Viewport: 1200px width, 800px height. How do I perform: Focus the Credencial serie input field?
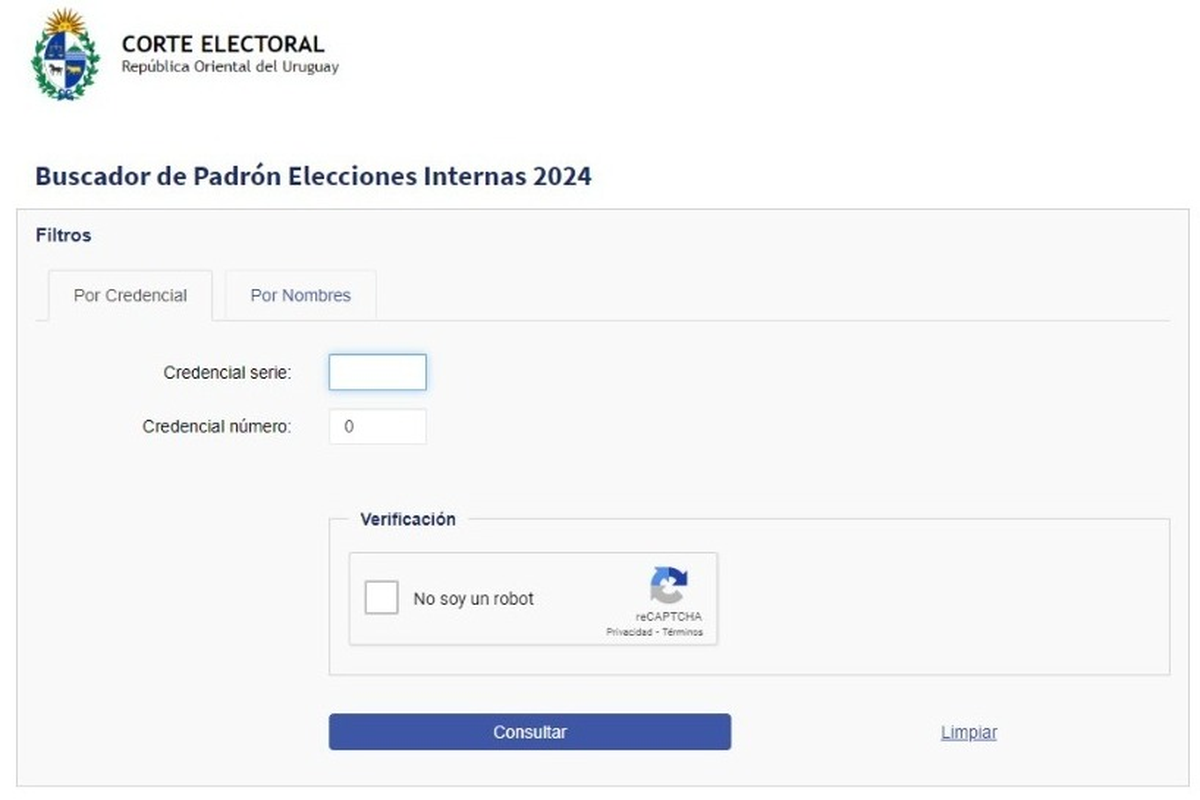[377, 372]
